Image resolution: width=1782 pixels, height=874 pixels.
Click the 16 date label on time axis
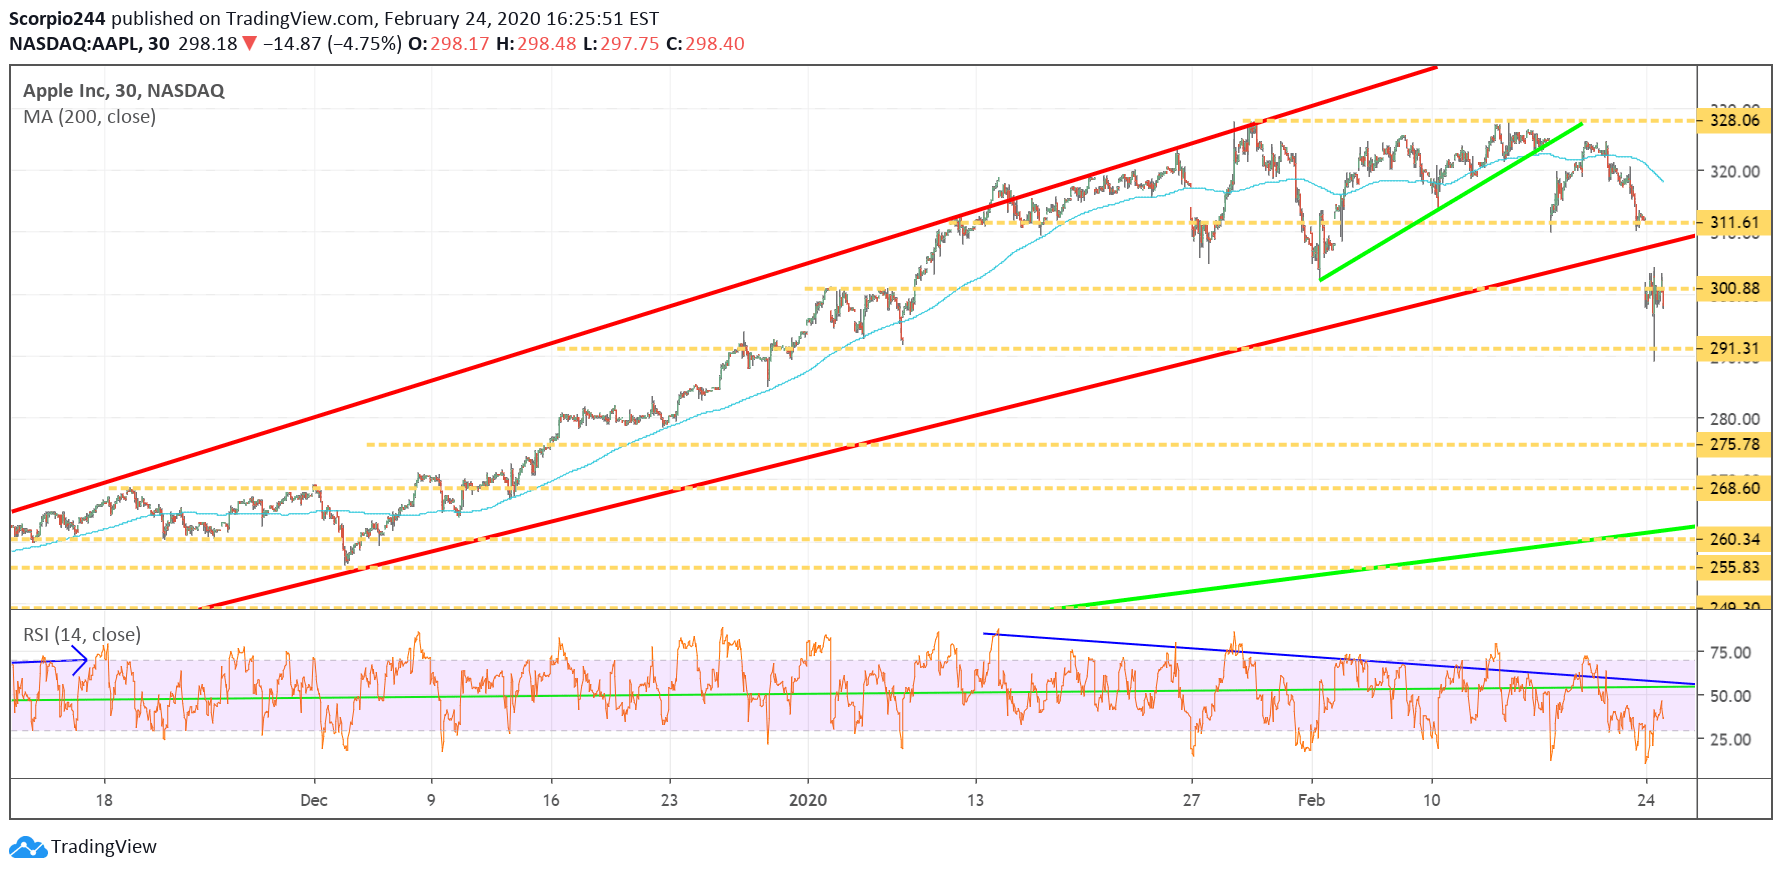click(551, 800)
